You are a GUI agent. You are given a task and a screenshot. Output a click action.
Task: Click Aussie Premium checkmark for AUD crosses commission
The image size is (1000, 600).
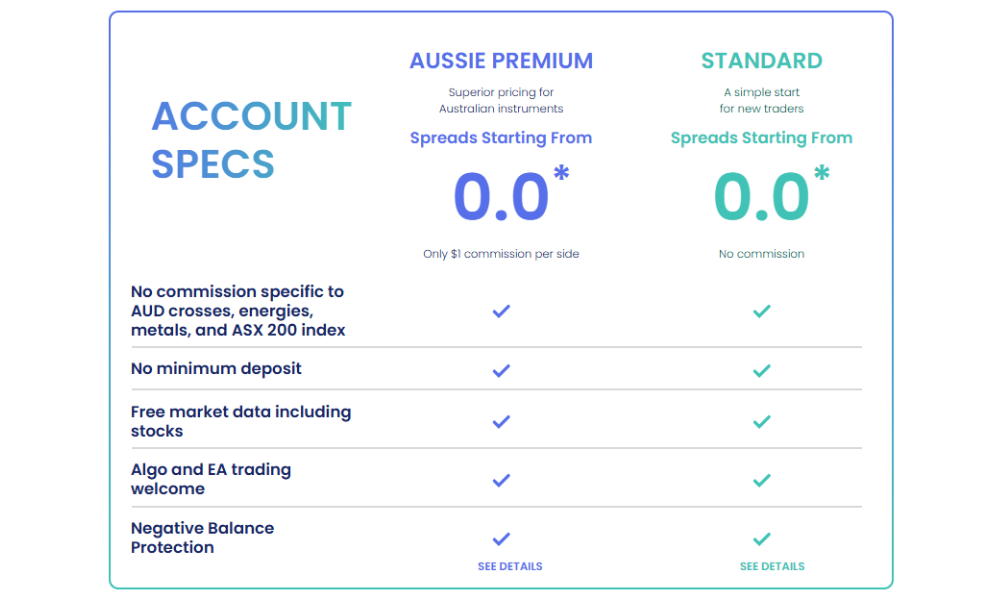pos(501,311)
